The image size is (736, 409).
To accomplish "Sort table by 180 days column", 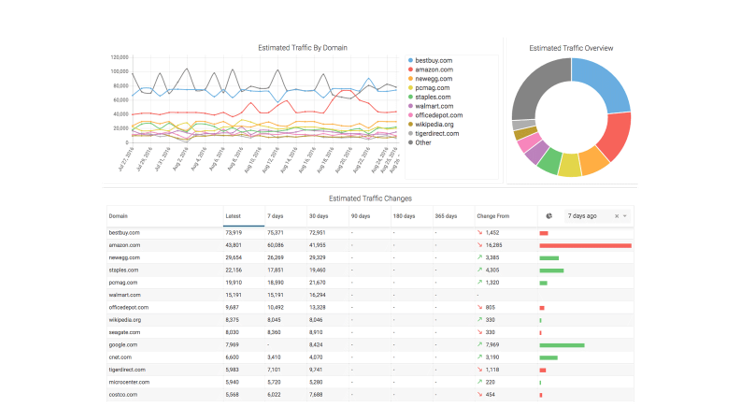I will click(404, 216).
